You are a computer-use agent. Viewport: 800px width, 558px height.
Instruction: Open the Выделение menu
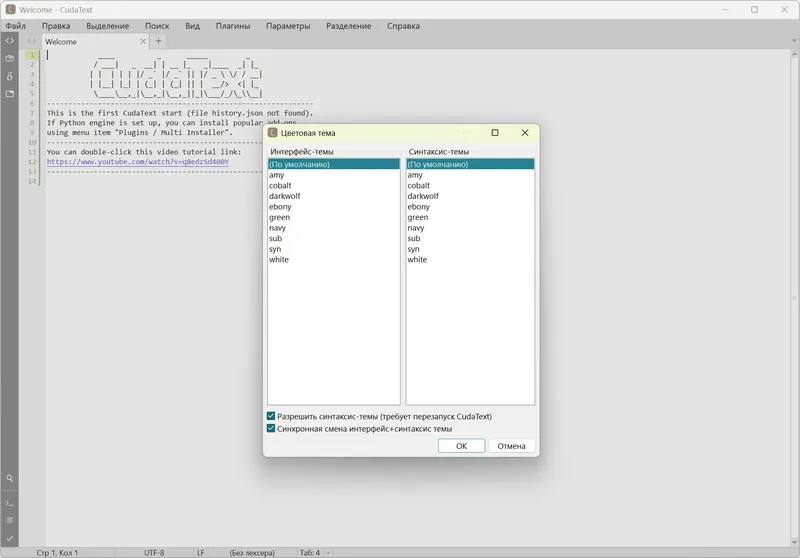[108, 26]
